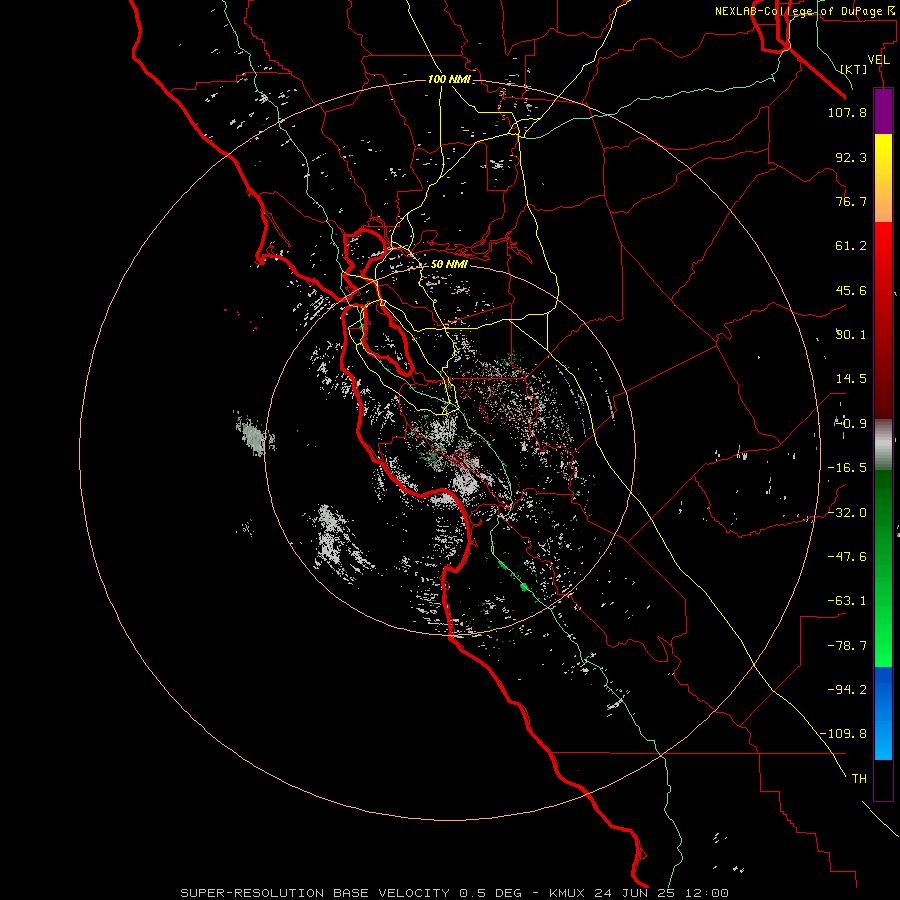The image size is (900, 900).
Task: Select the 14.5 velocity scale value
Action: click(851, 379)
